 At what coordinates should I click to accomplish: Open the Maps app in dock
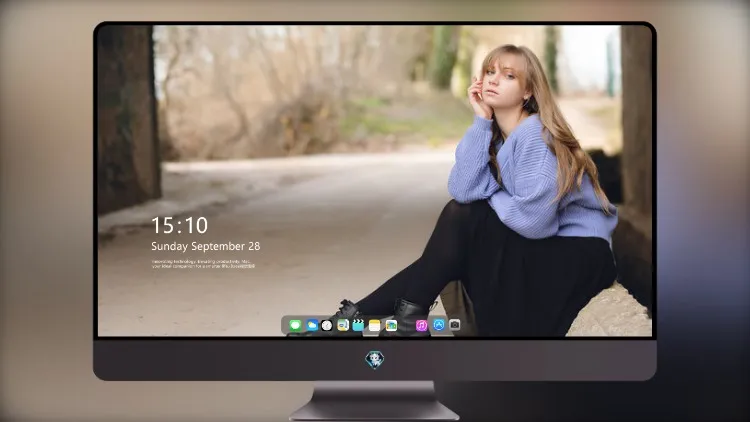(342, 325)
